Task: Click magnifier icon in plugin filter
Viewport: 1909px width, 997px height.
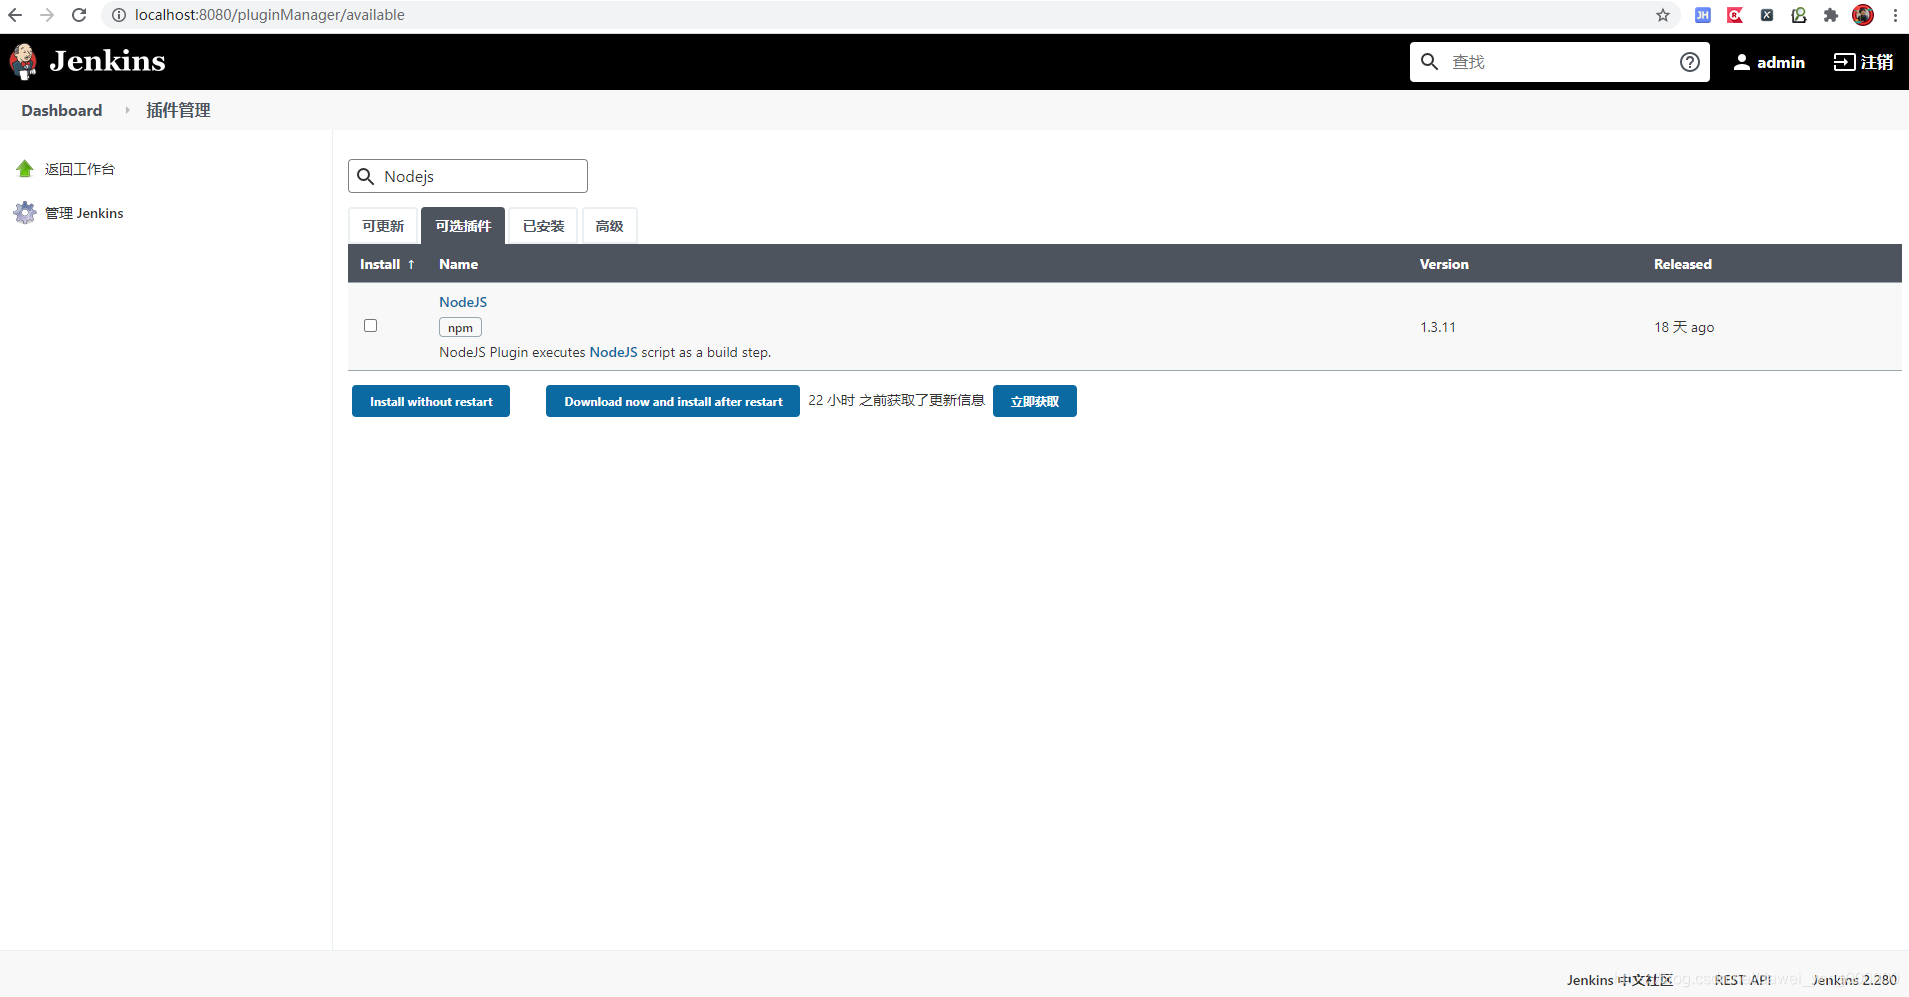Action: click(366, 177)
